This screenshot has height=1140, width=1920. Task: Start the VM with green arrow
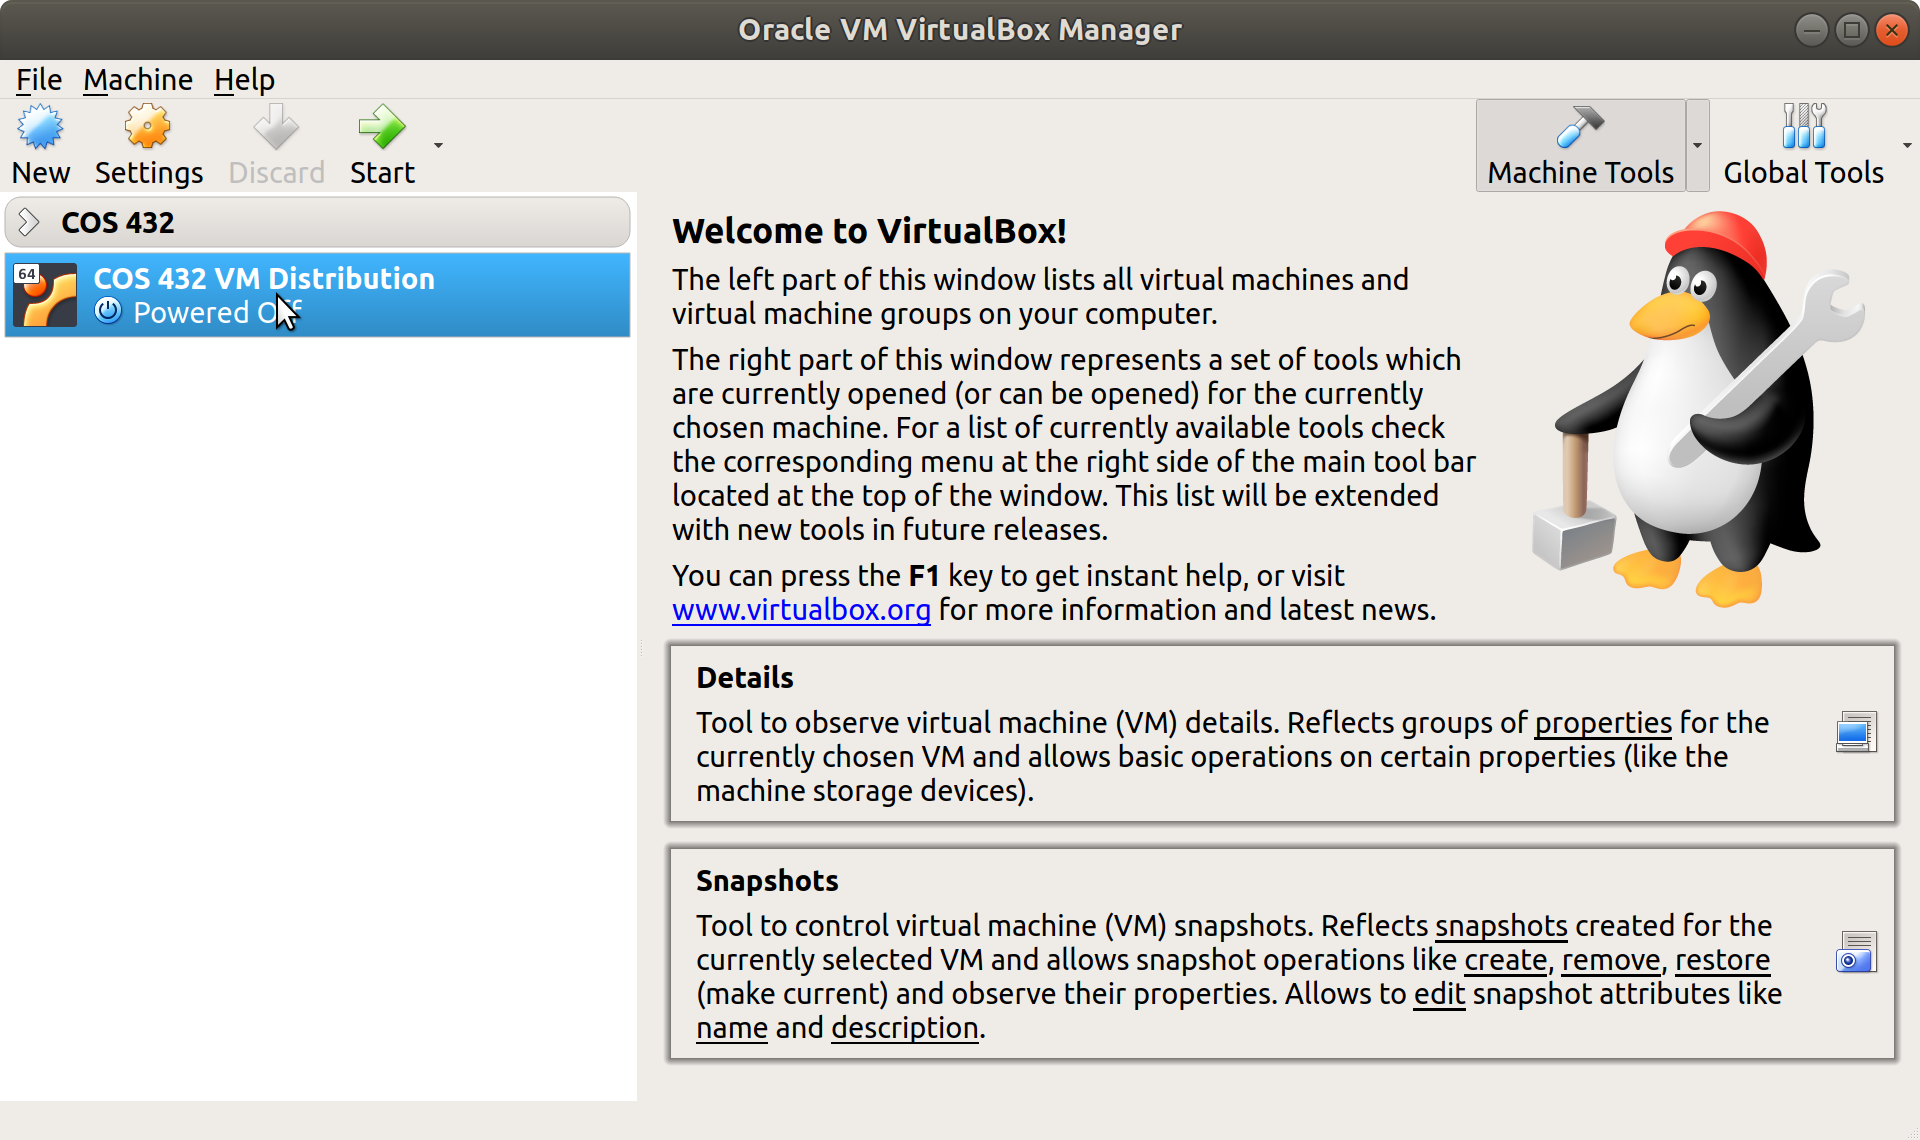(382, 127)
